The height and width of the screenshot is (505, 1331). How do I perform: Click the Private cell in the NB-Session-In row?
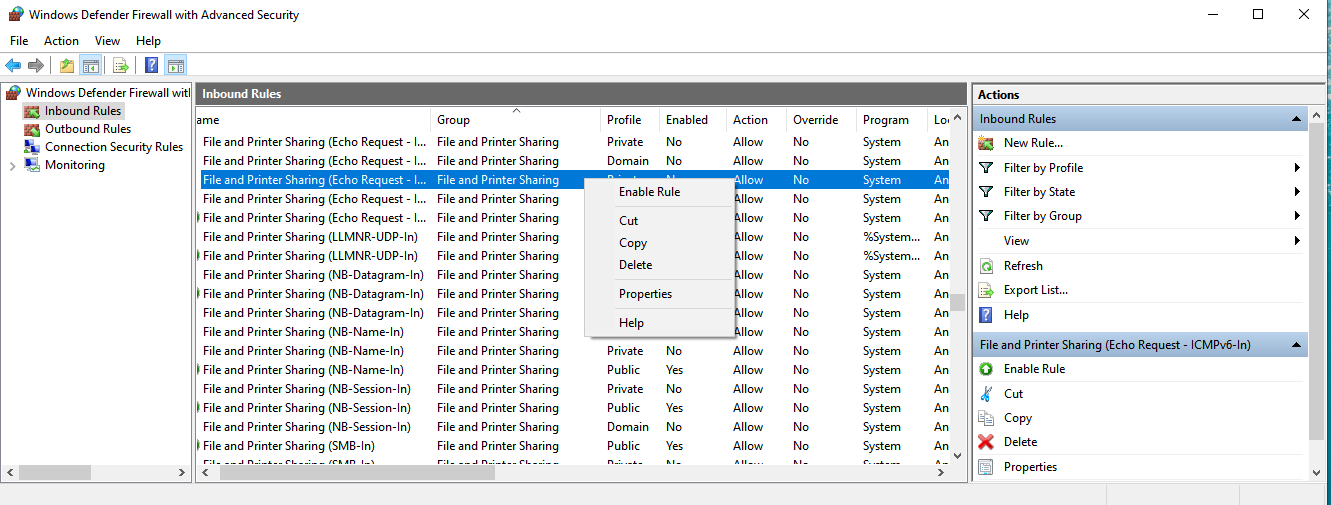point(625,389)
